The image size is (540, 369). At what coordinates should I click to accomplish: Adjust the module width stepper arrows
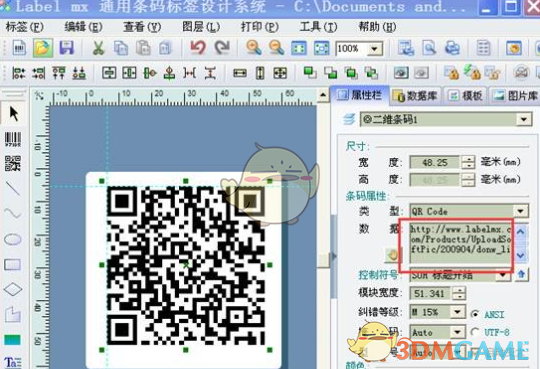(x=459, y=294)
